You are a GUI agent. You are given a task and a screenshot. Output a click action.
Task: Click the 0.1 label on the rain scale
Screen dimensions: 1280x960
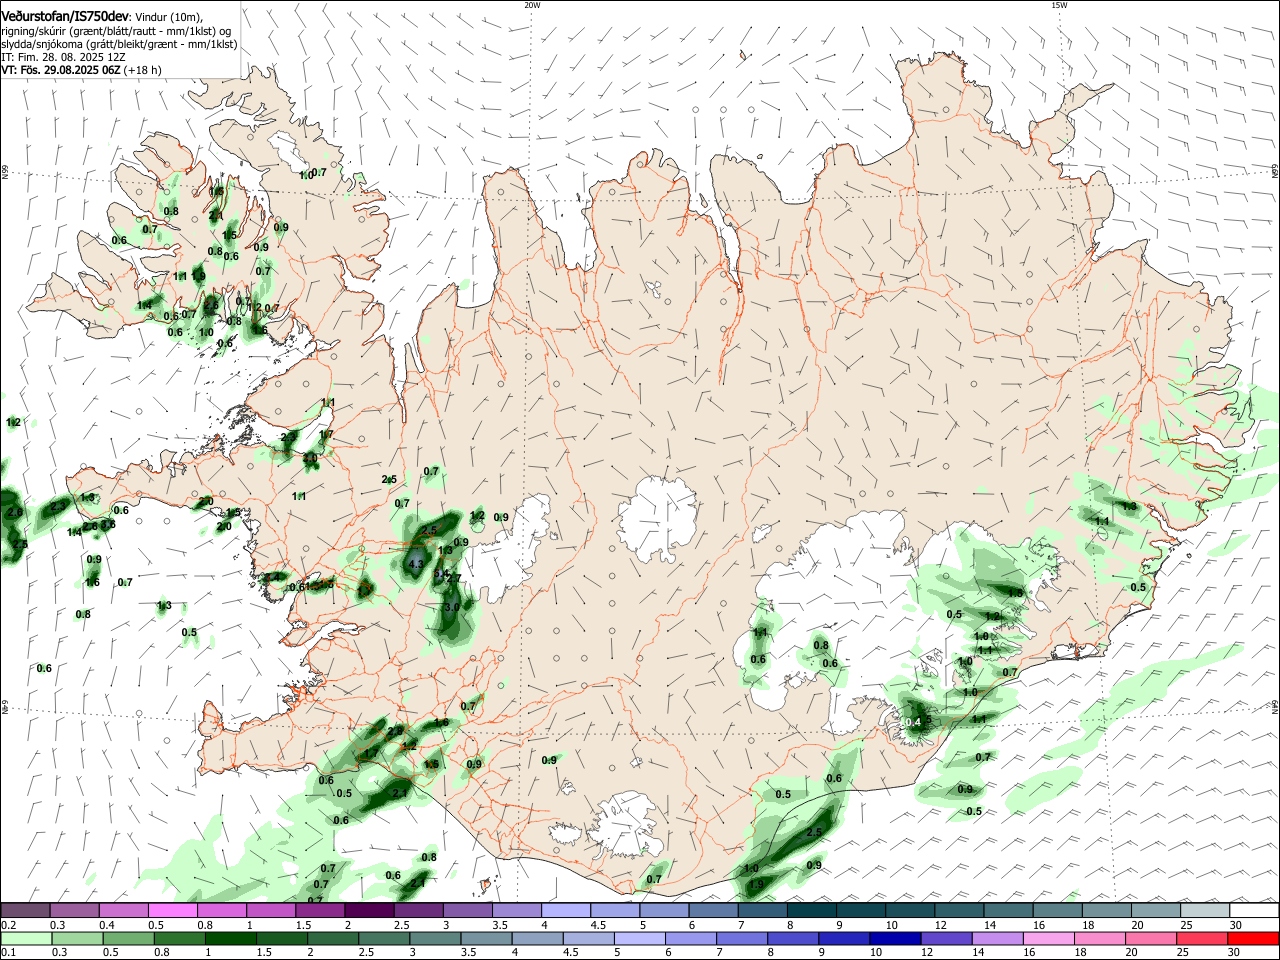click(x=8, y=952)
